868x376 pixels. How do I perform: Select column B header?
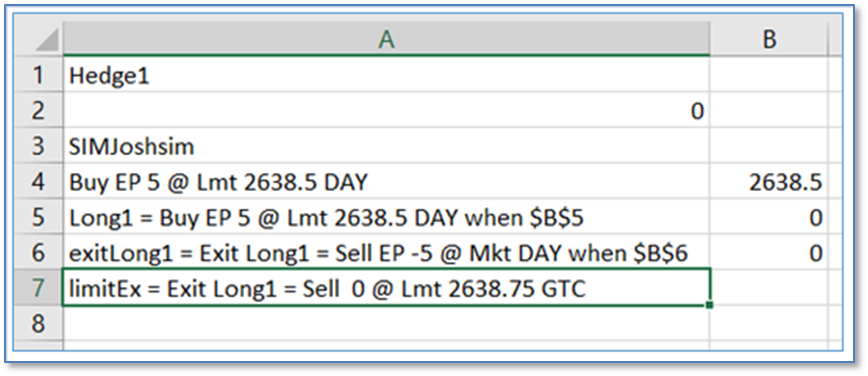pos(769,38)
